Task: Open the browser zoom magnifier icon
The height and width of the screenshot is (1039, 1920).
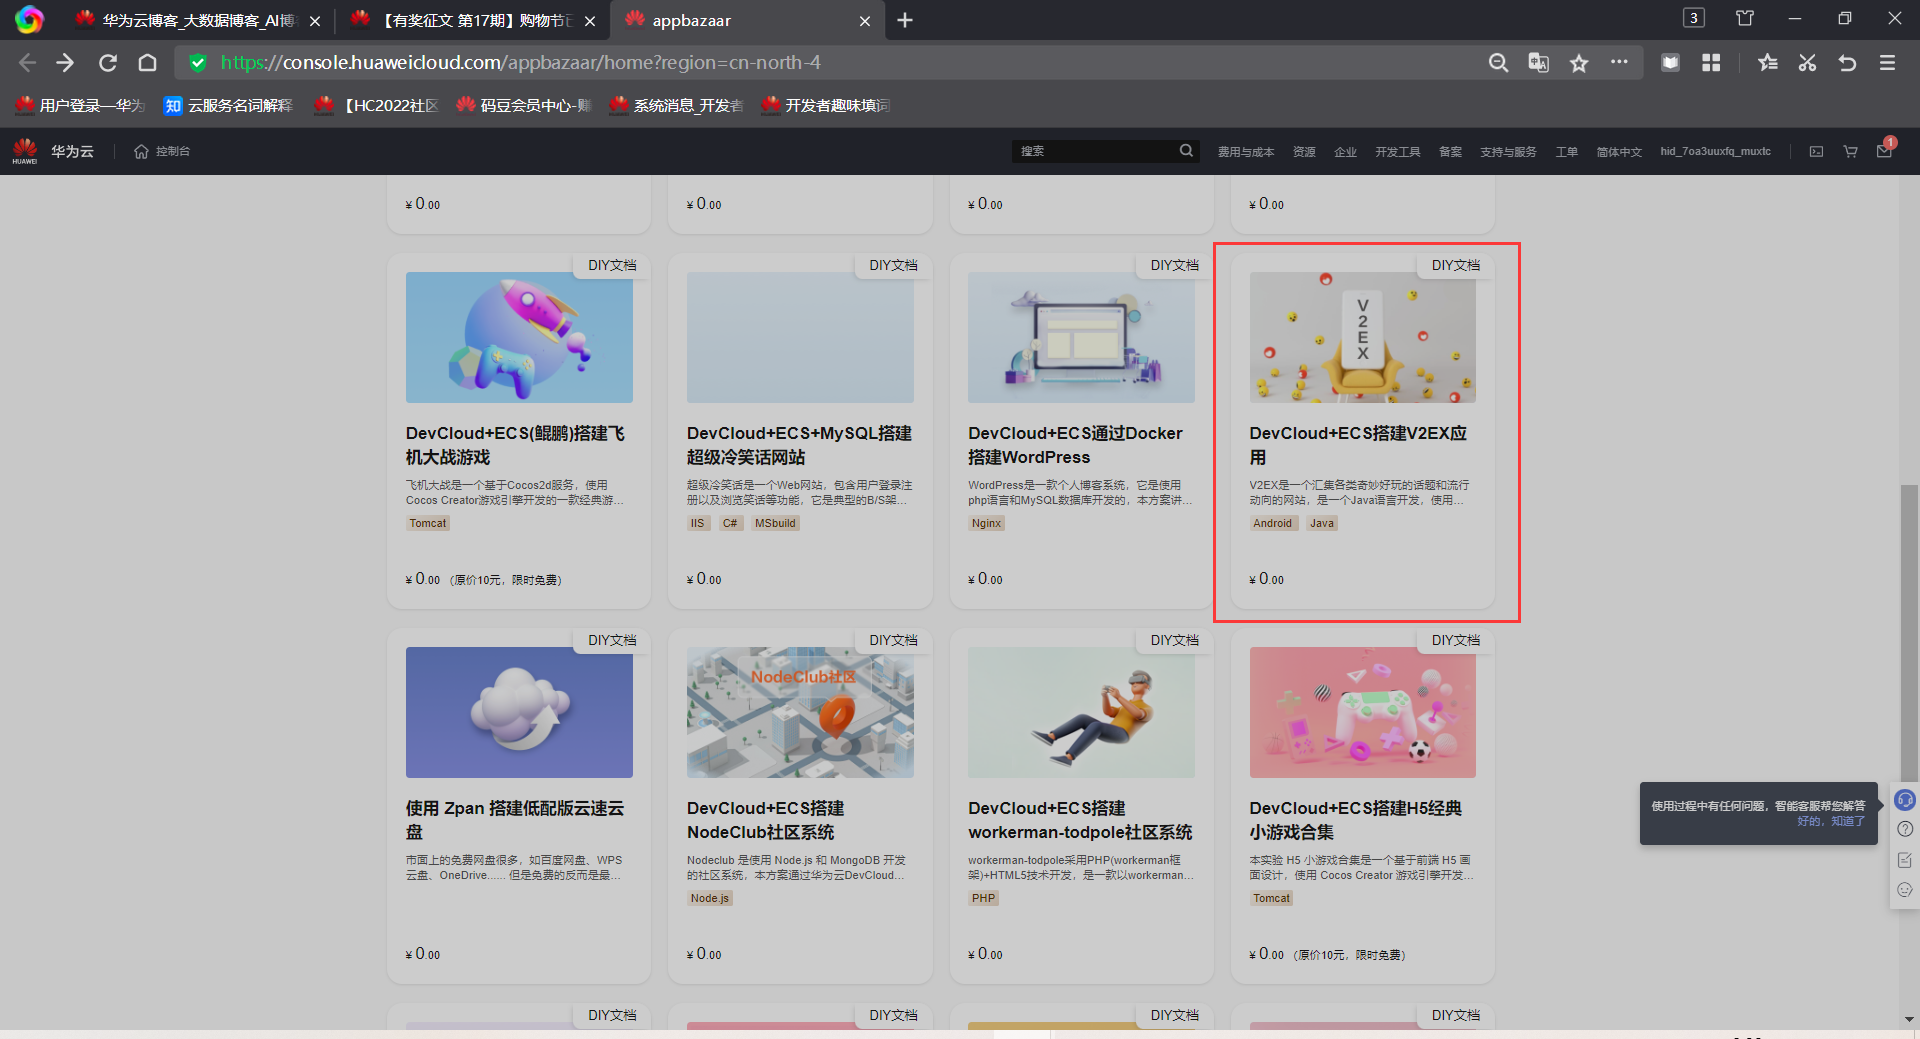Action: 1498,63
